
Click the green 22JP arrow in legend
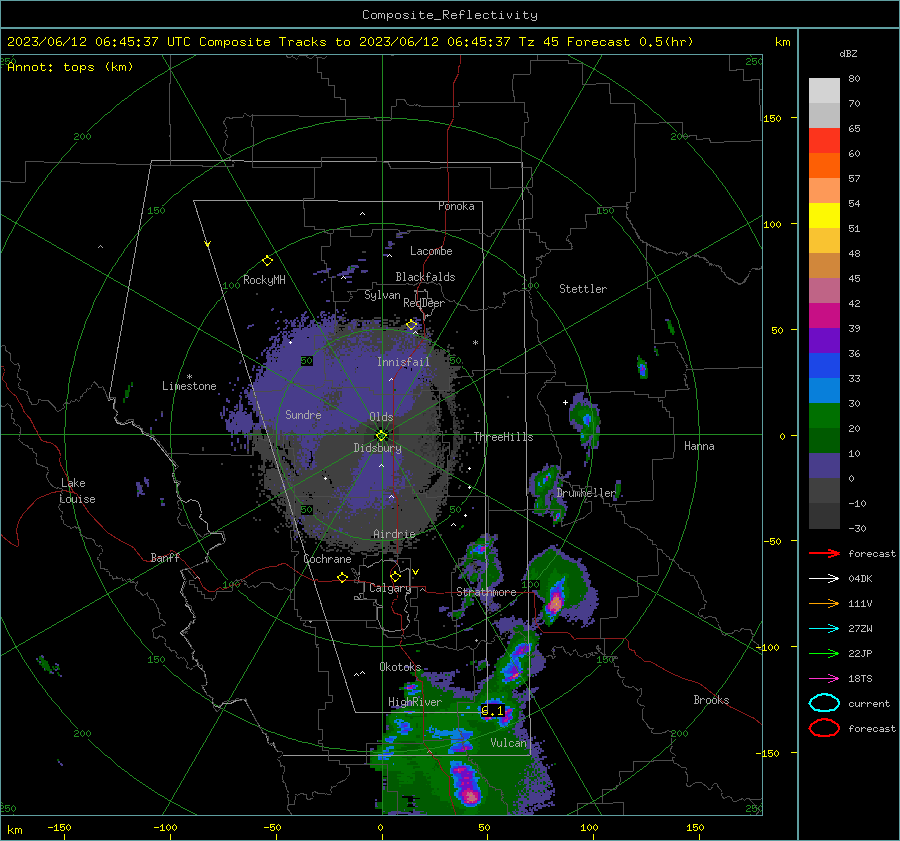(824, 653)
